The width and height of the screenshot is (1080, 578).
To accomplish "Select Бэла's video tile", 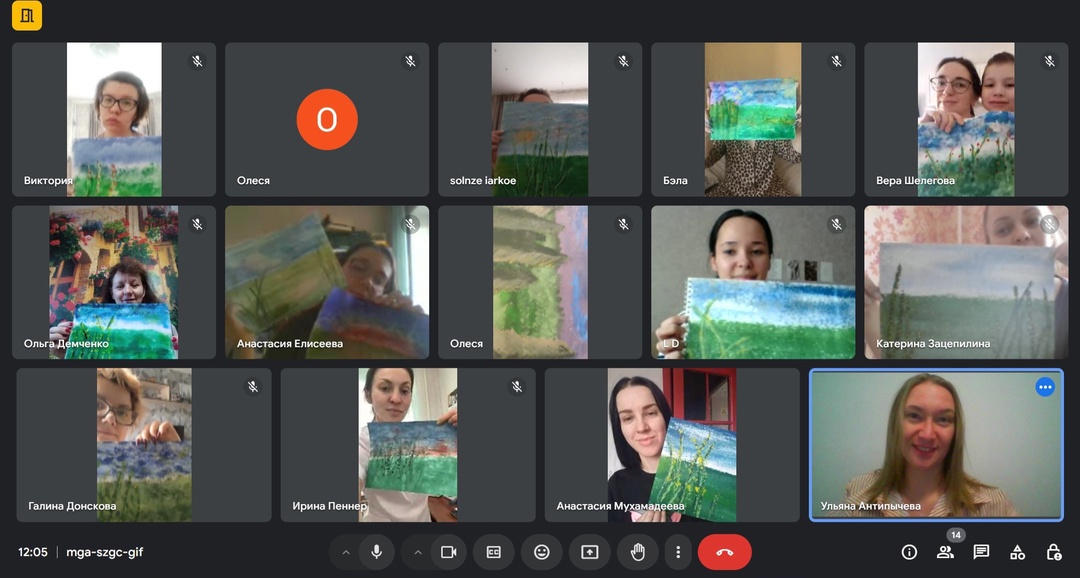I will pyautogui.click(x=753, y=119).
